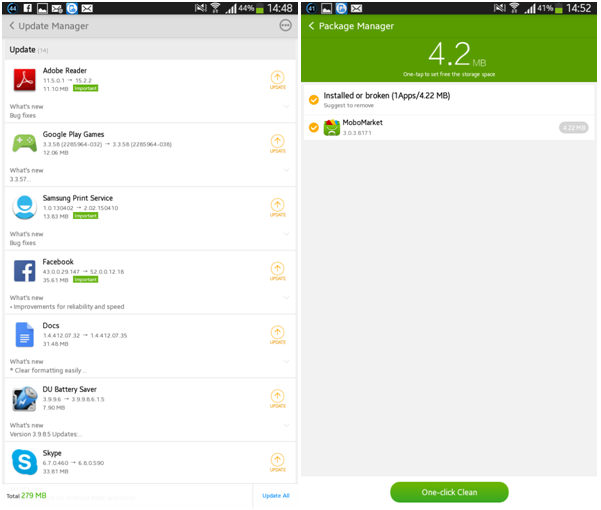Tap 'Improvements for reliability and speed' text
The image size is (601, 510).
pyautogui.click(x=69, y=307)
